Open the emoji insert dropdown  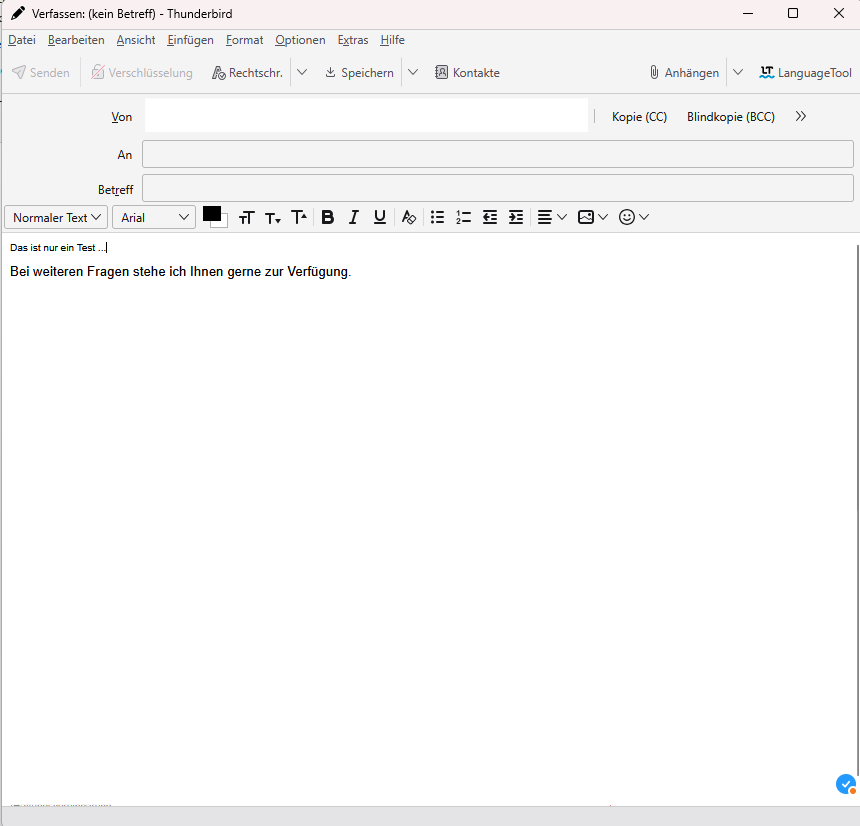point(634,217)
